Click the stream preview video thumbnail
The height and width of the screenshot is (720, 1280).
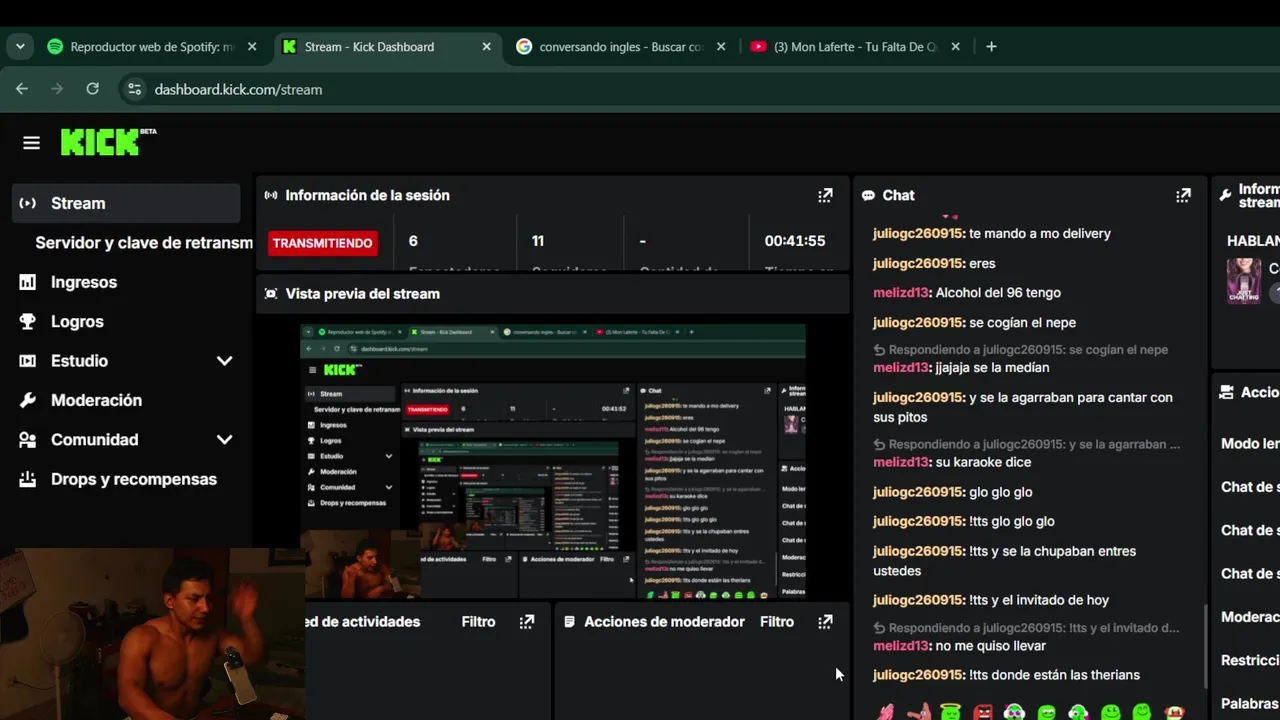click(x=553, y=462)
